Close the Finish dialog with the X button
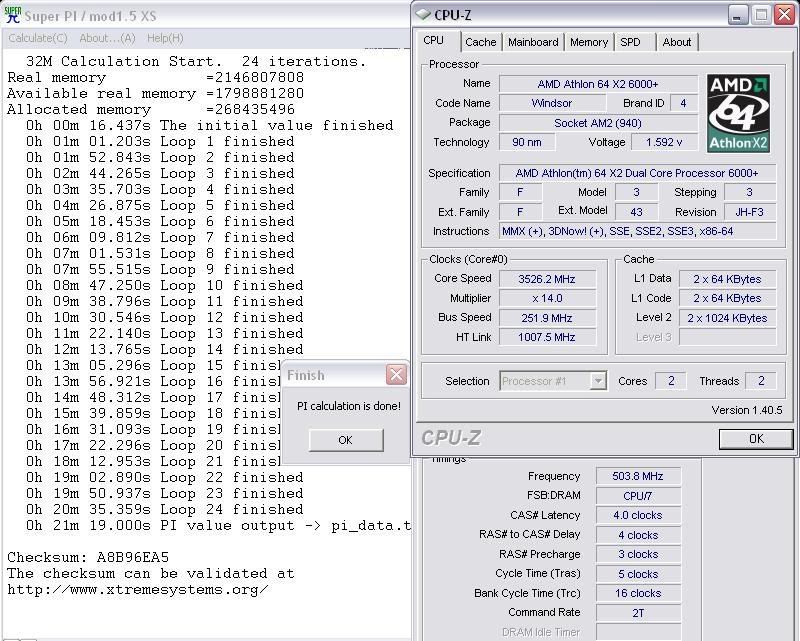The width and height of the screenshot is (800, 641). (x=396, y=375)
